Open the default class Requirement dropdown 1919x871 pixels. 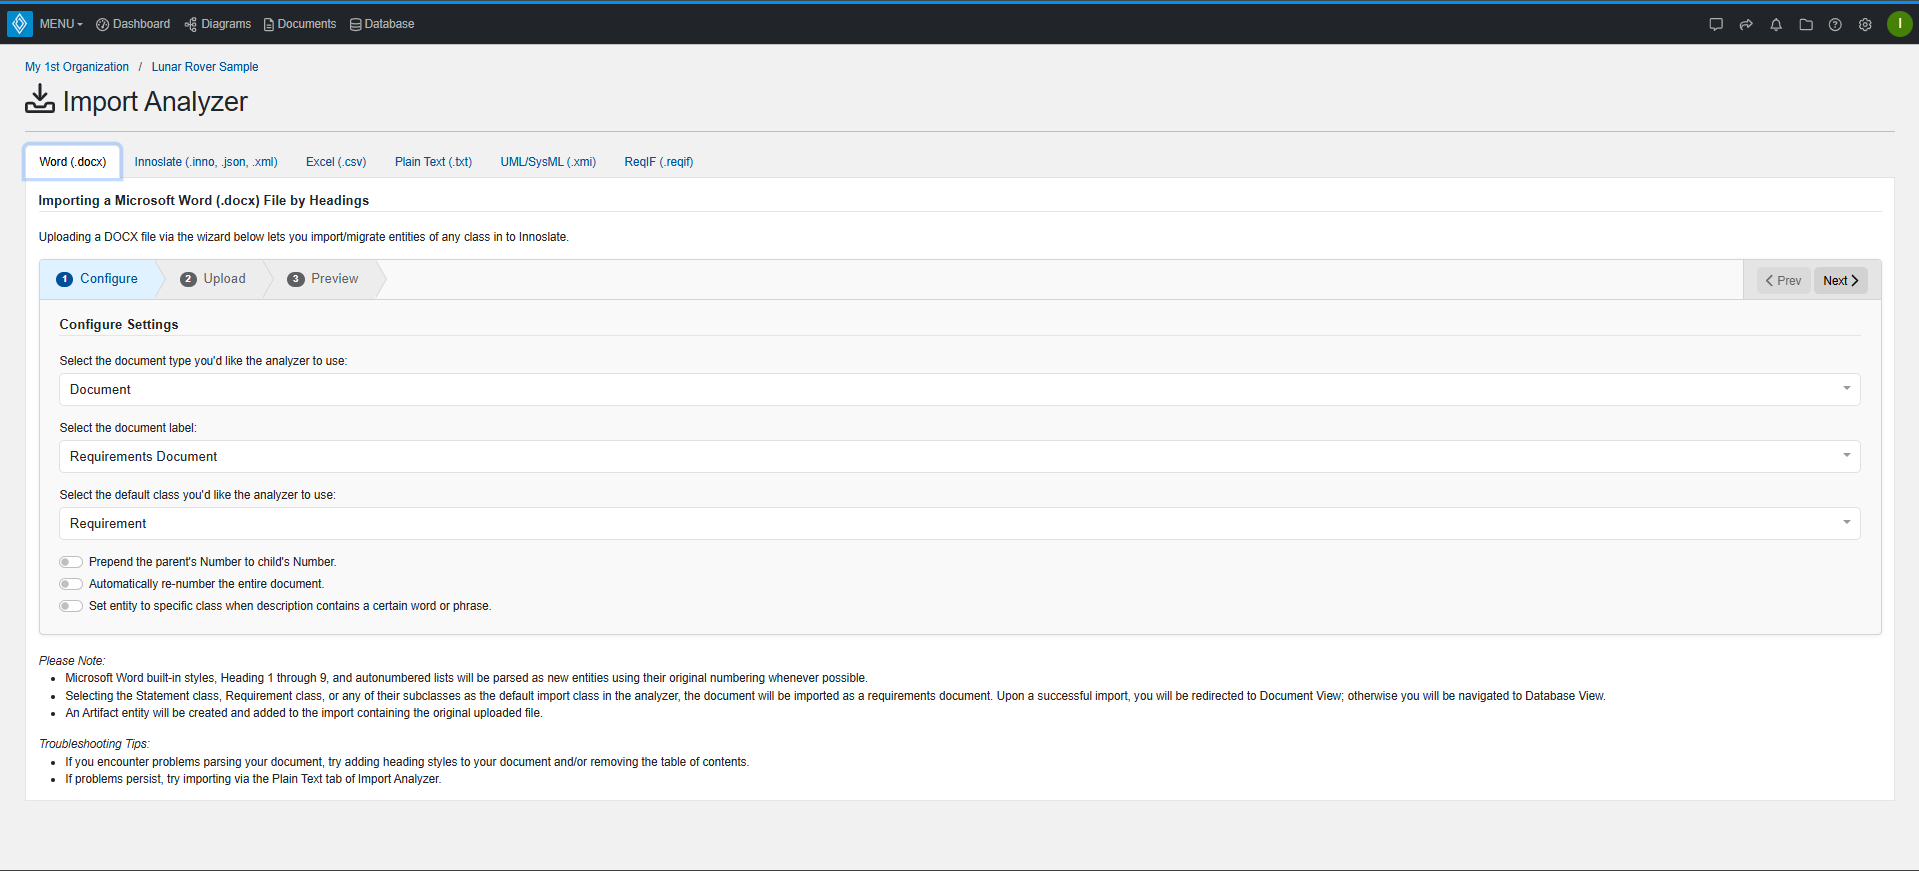click(x=959, y=523)
